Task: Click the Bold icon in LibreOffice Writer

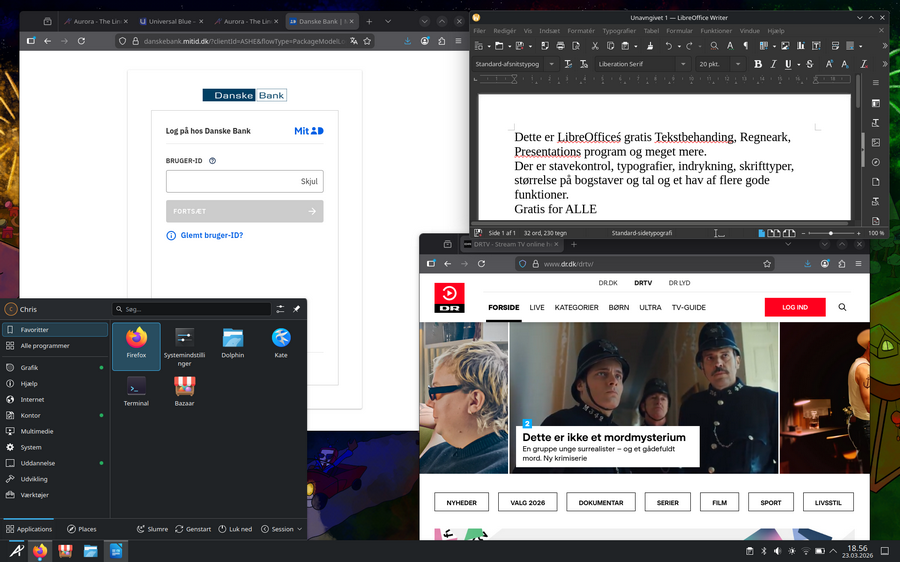Action: pyautogui.click(x=758, y=64)
